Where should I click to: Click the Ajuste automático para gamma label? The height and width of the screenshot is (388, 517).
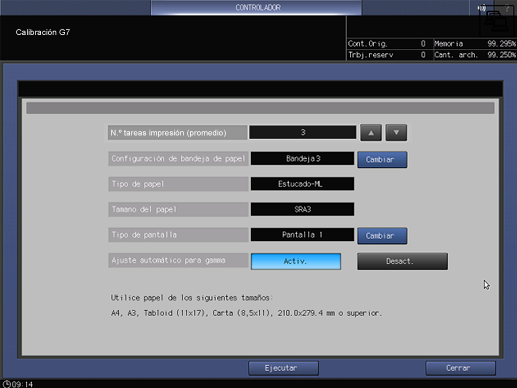coord(178,260)
